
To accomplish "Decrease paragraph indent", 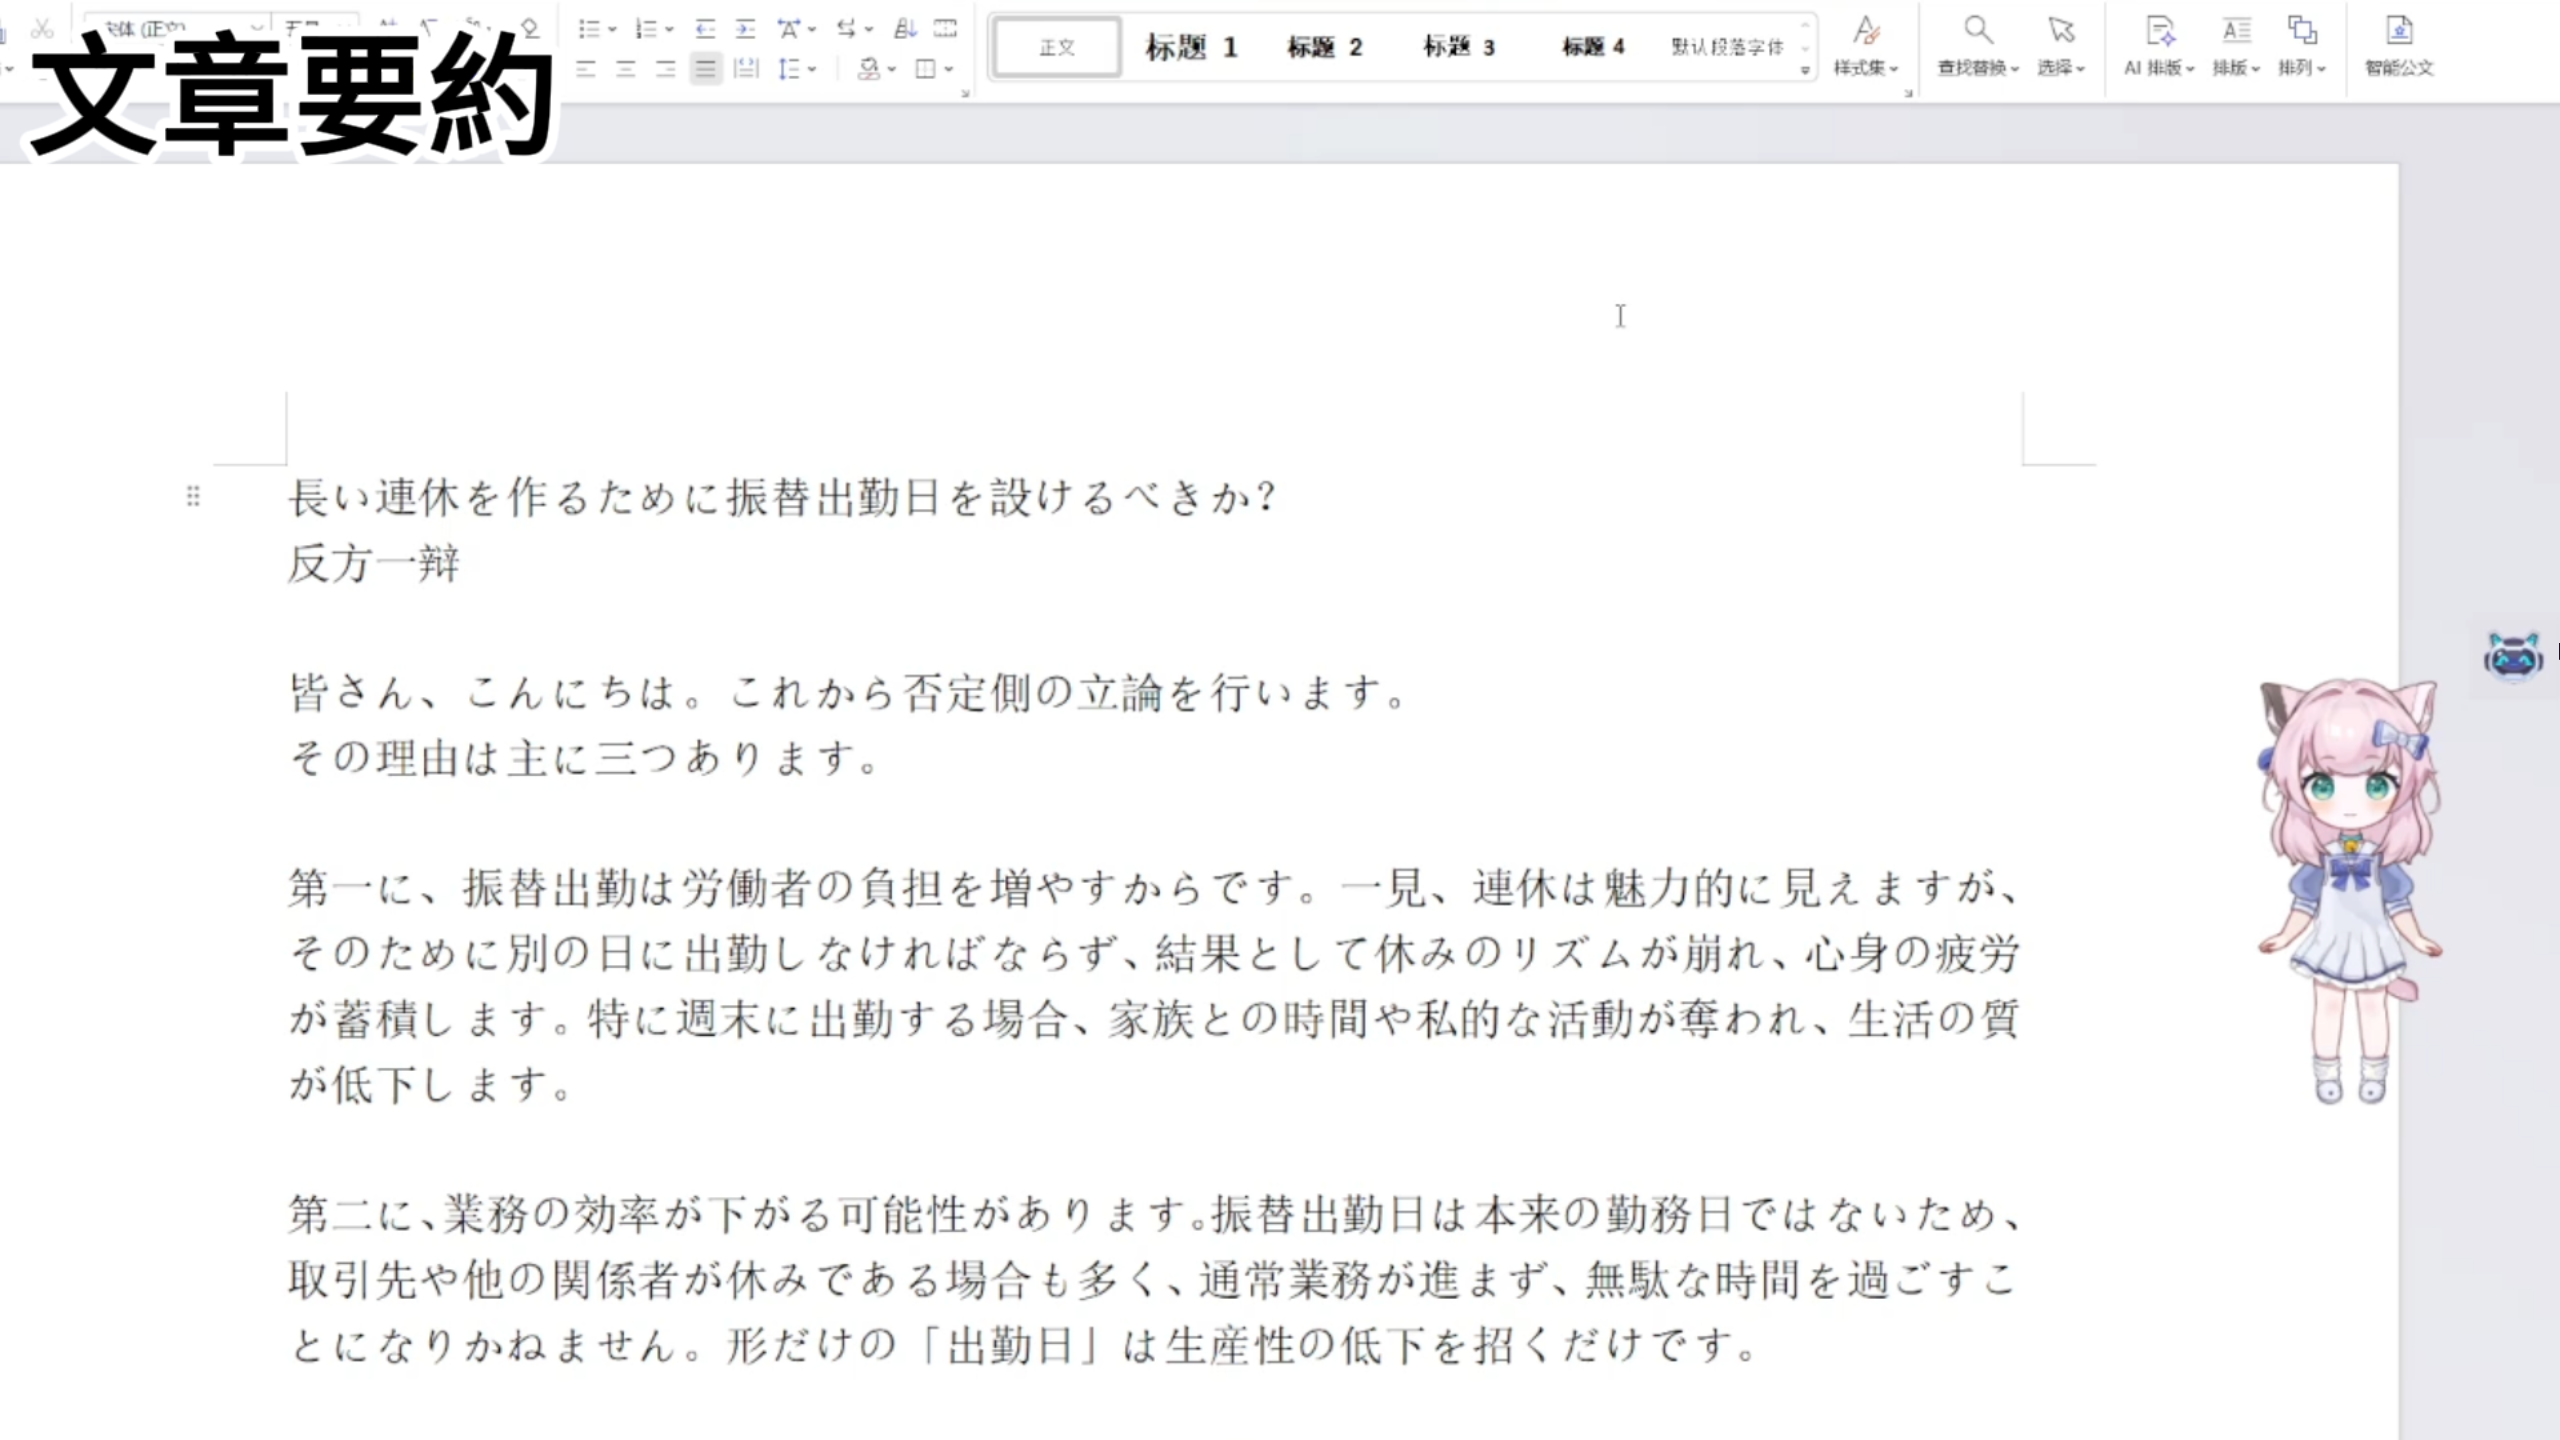I will [x=705, y=29].
